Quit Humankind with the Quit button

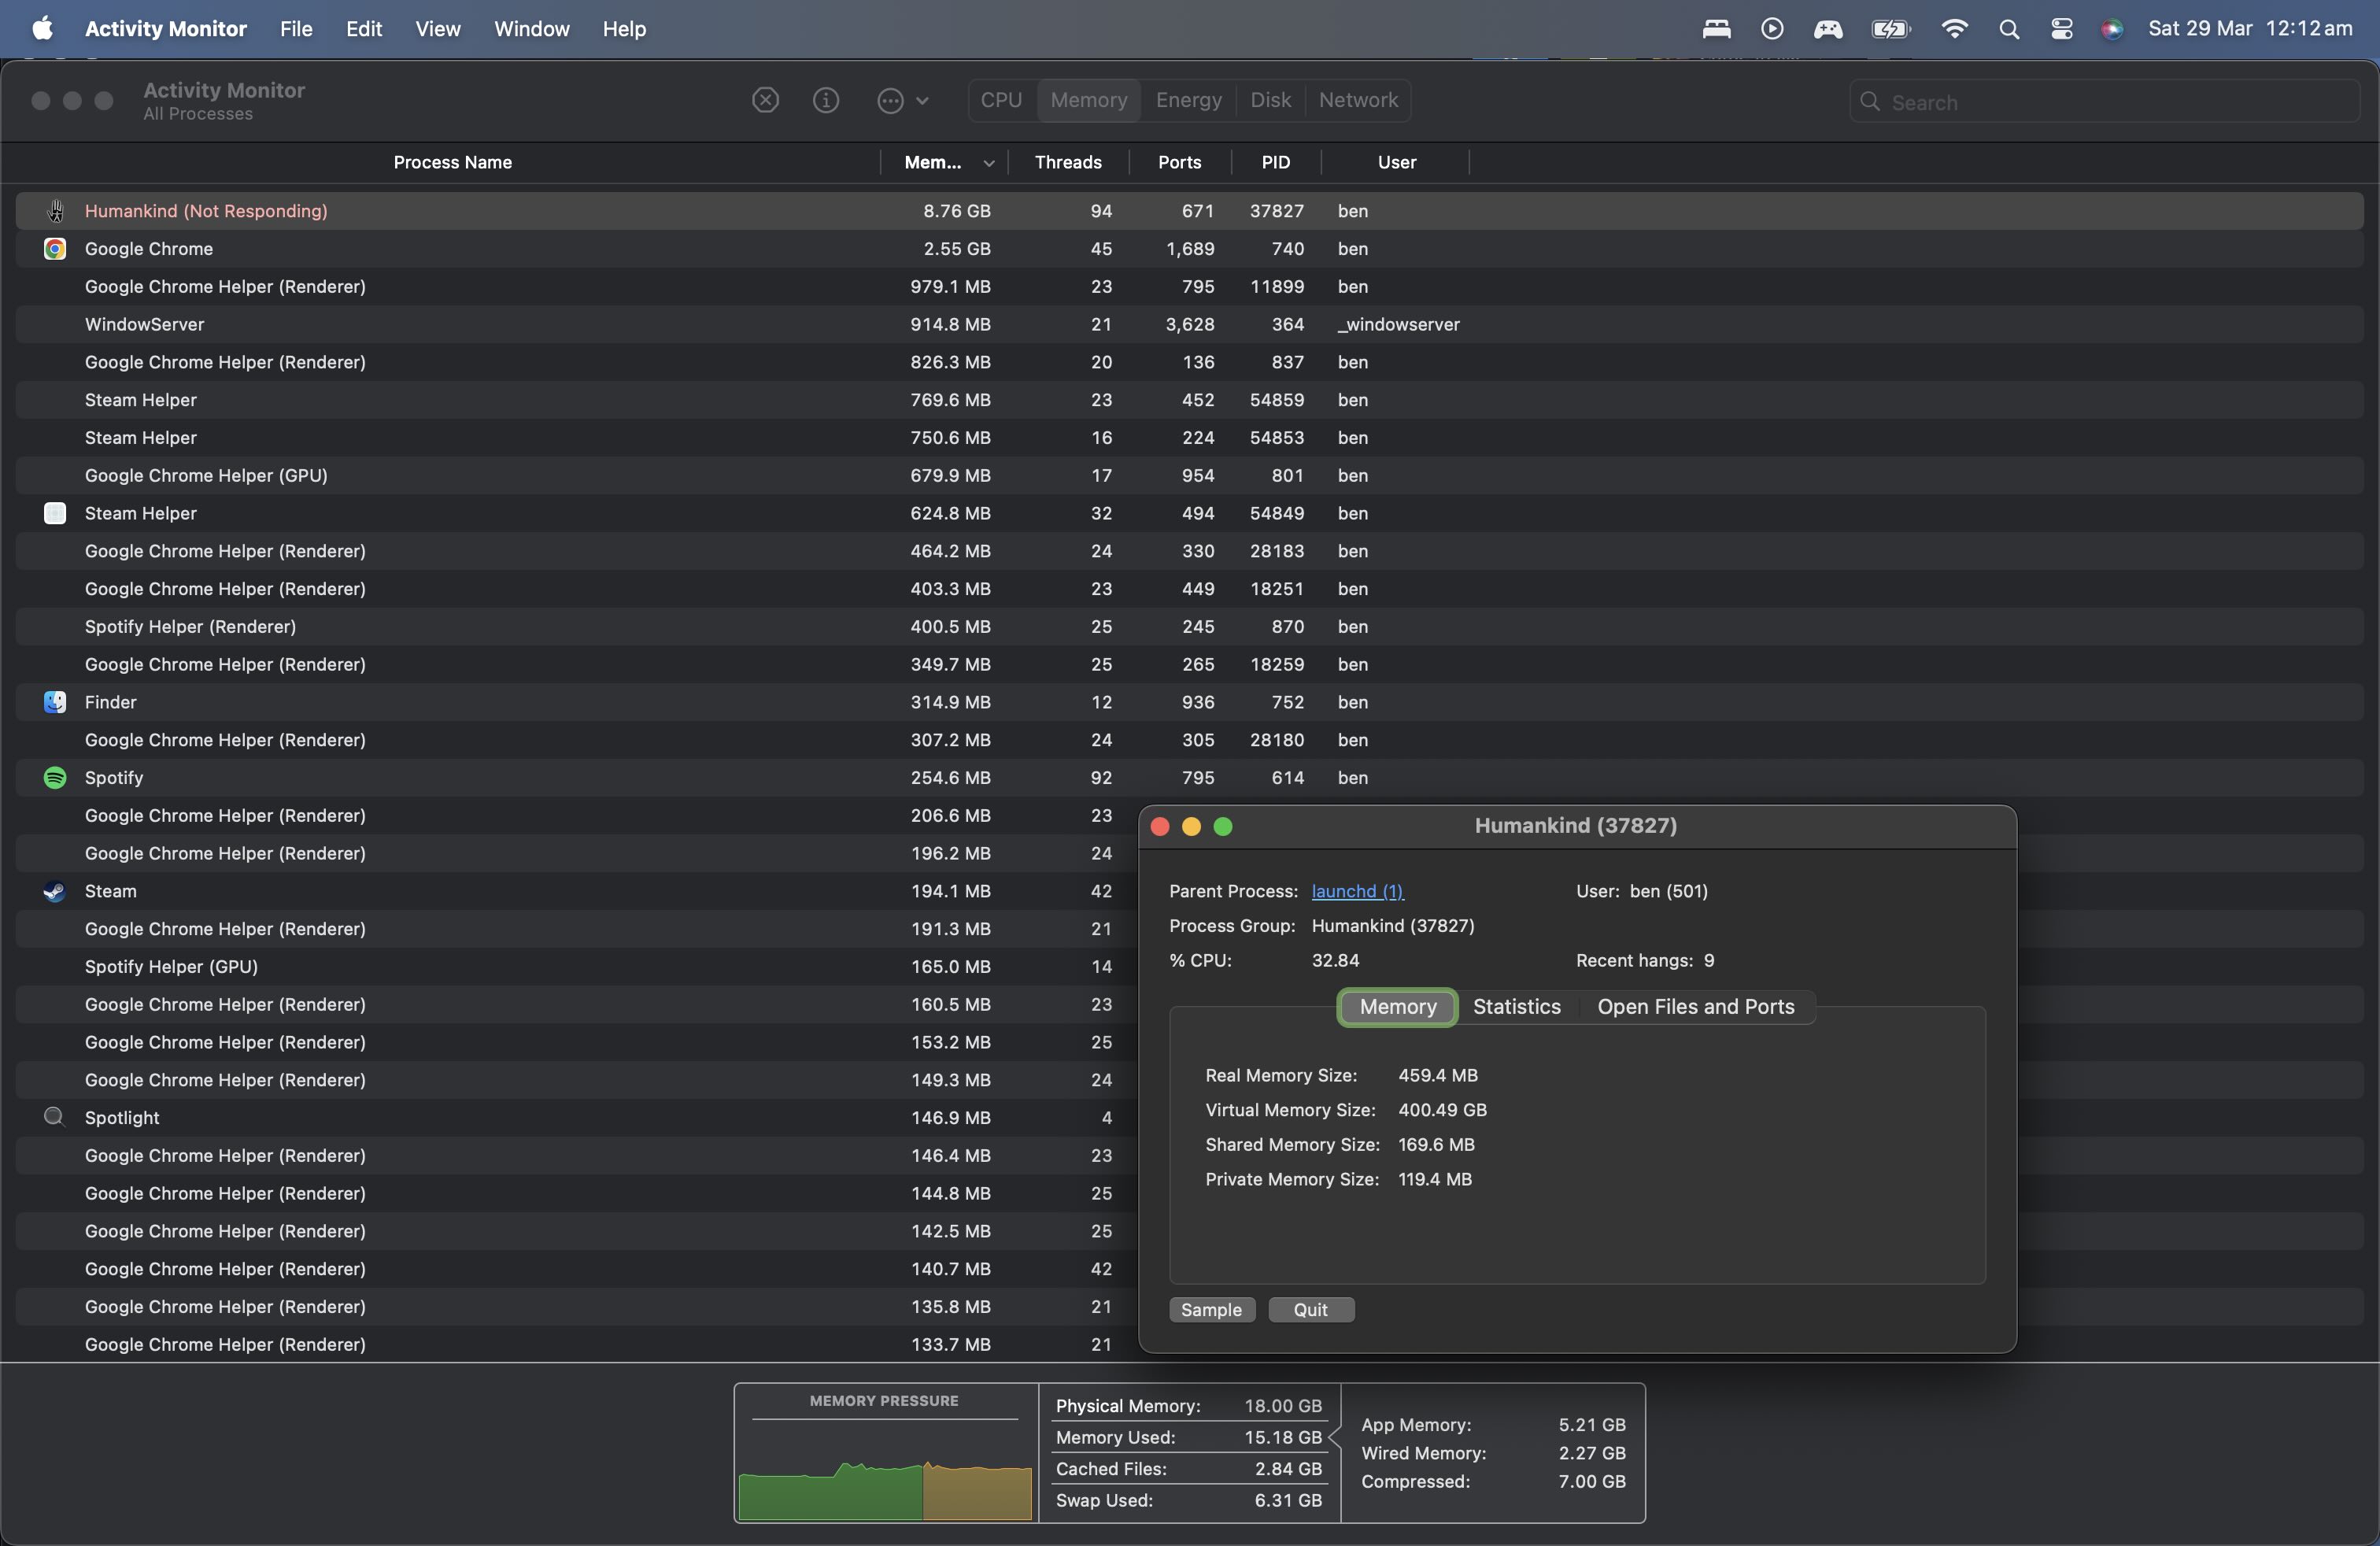point(1310,1310)
